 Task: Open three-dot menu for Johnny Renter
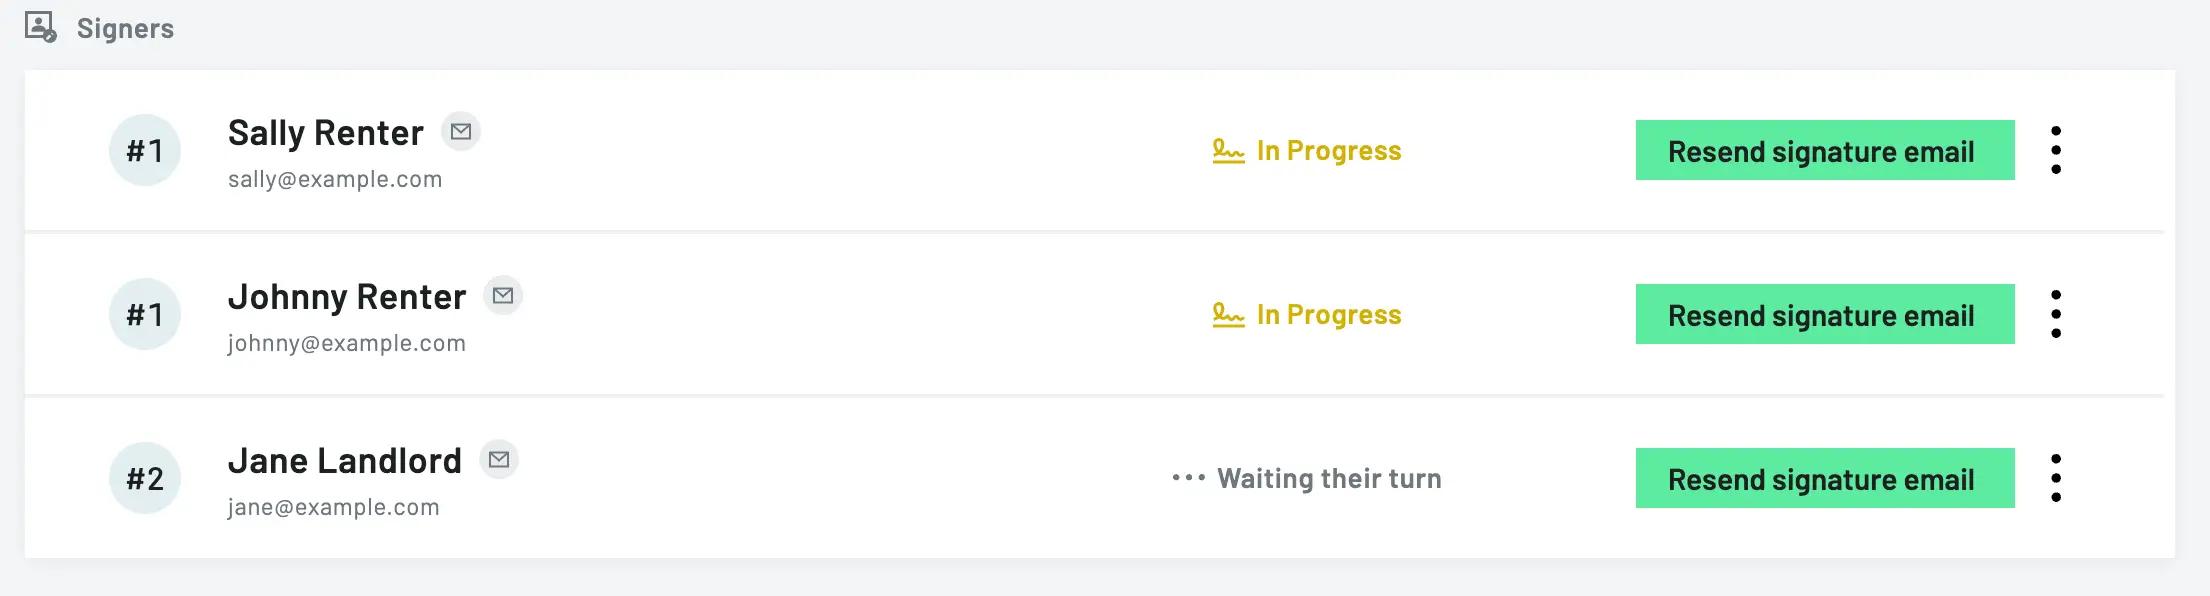click(2056, 314)
